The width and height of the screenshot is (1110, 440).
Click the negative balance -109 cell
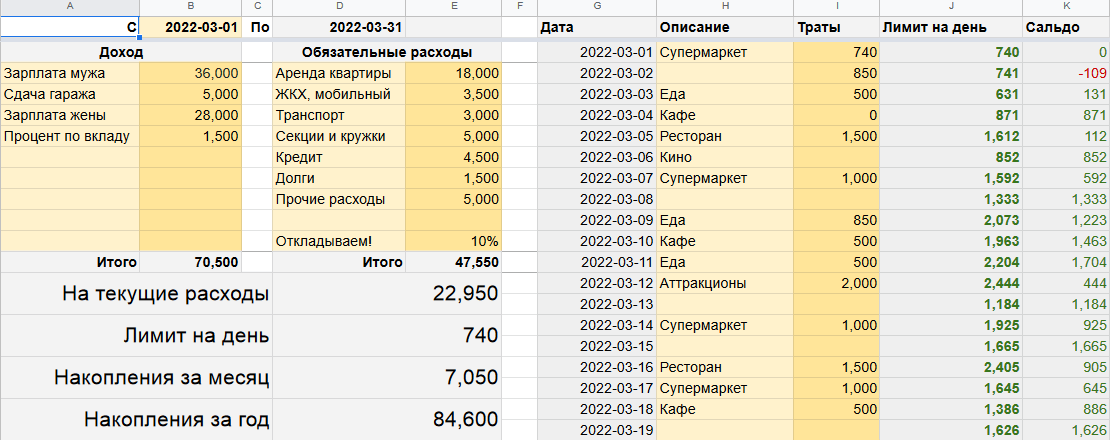coord(1066,73)
